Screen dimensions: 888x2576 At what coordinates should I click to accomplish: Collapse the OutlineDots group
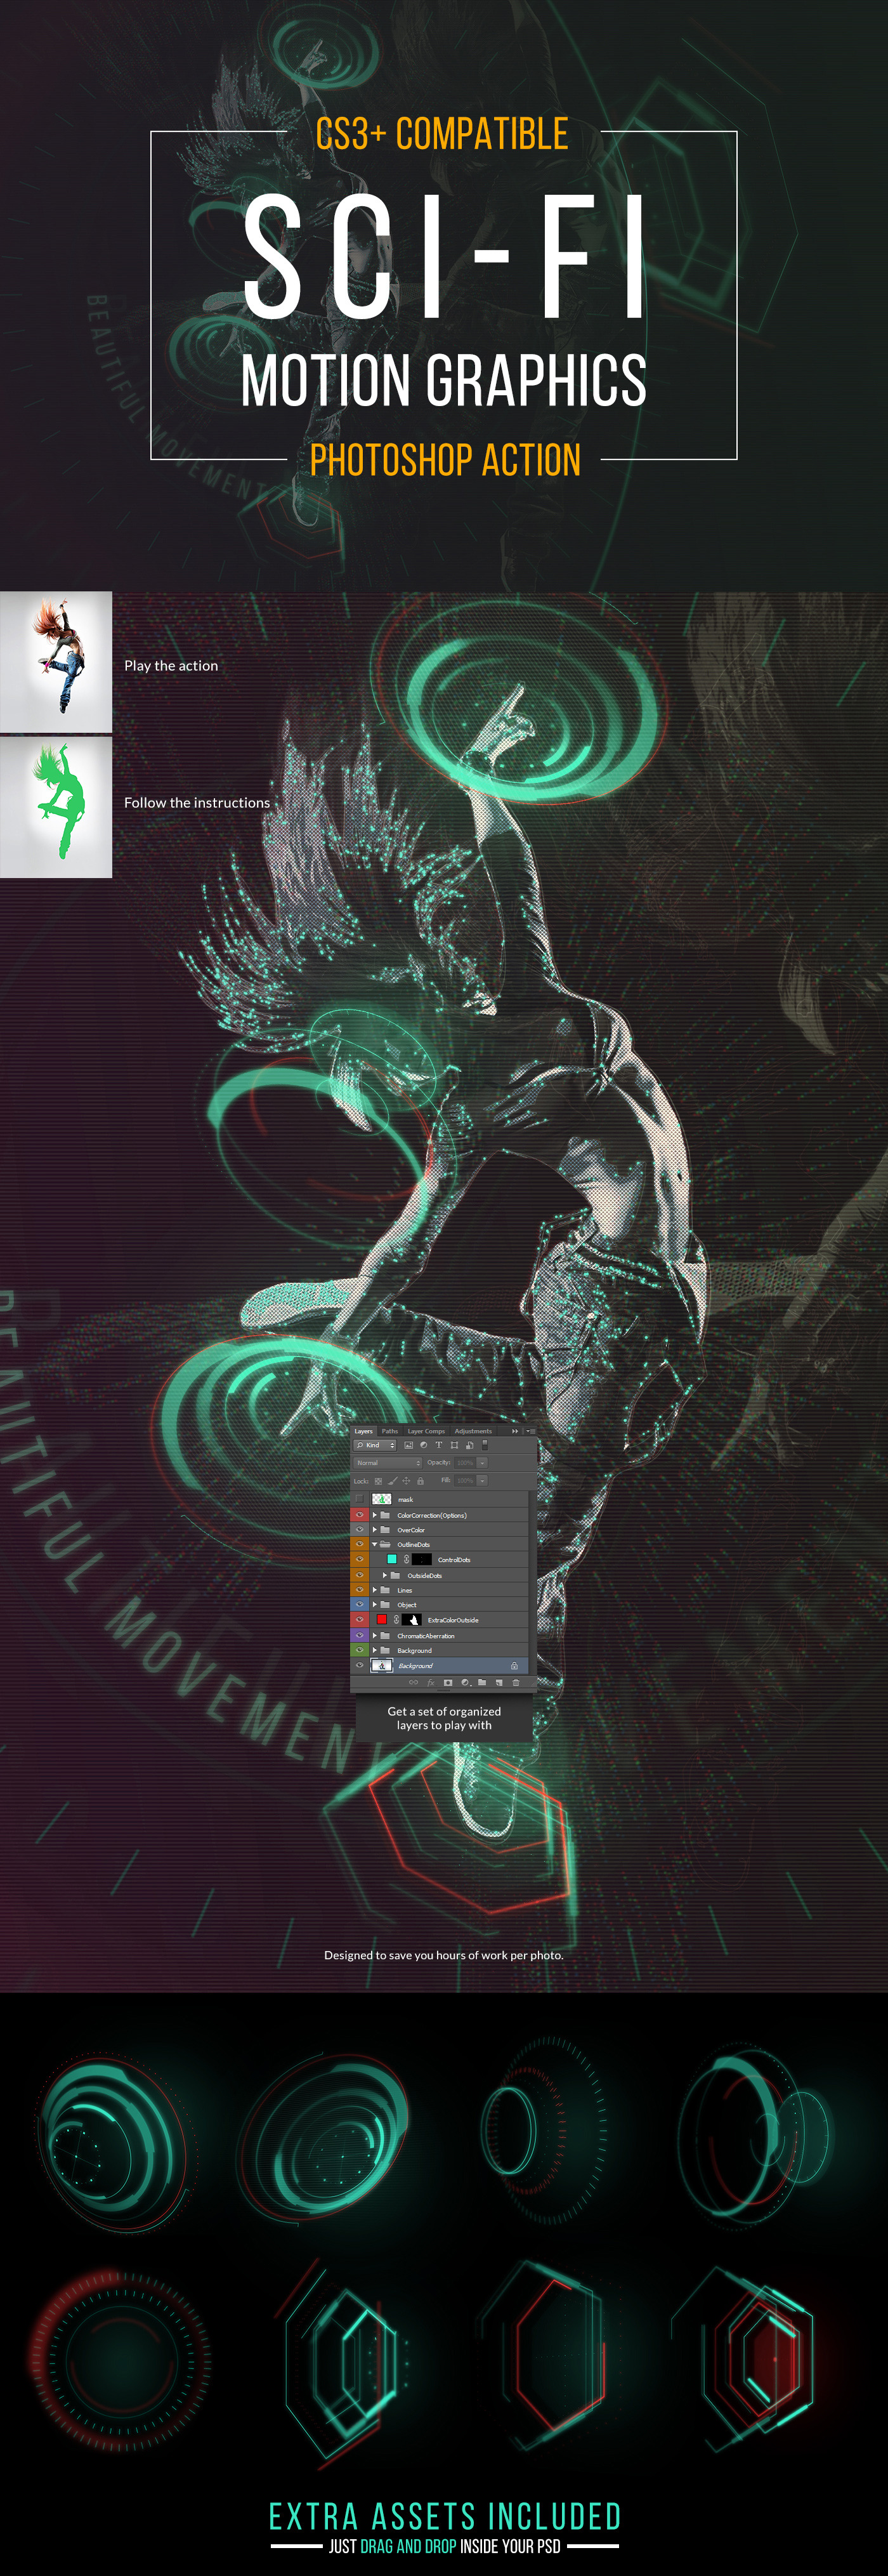point(374,1544)
